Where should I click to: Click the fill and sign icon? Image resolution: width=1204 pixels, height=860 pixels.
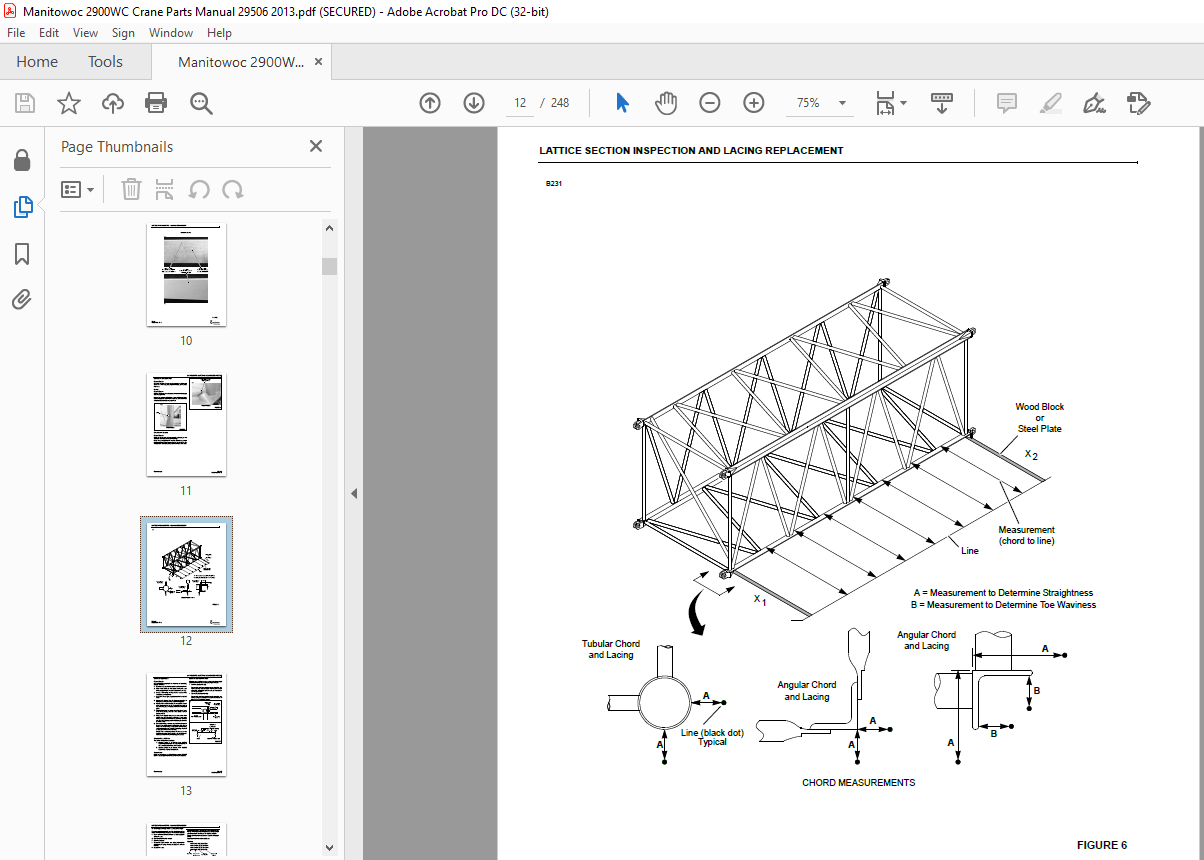point(1138,103)
